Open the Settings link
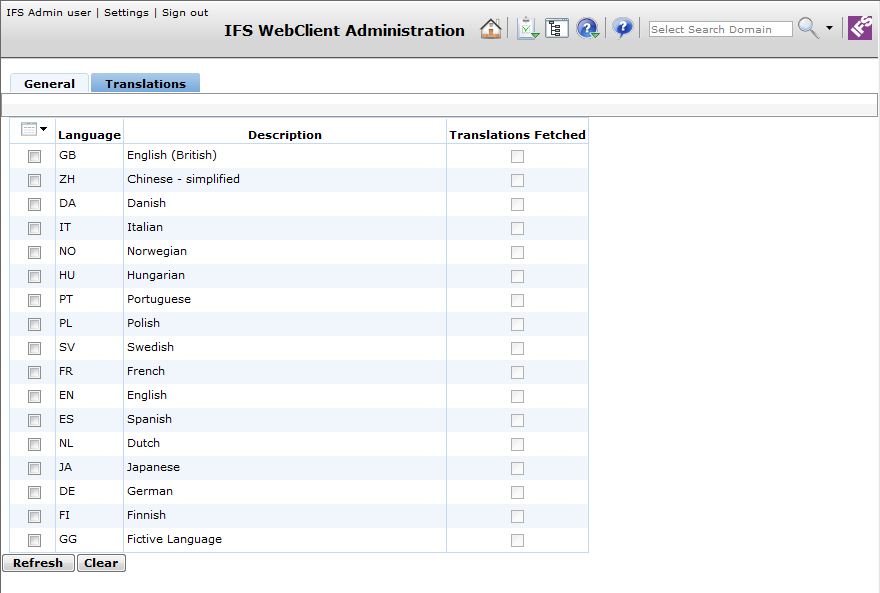 [x=126, y=12]
